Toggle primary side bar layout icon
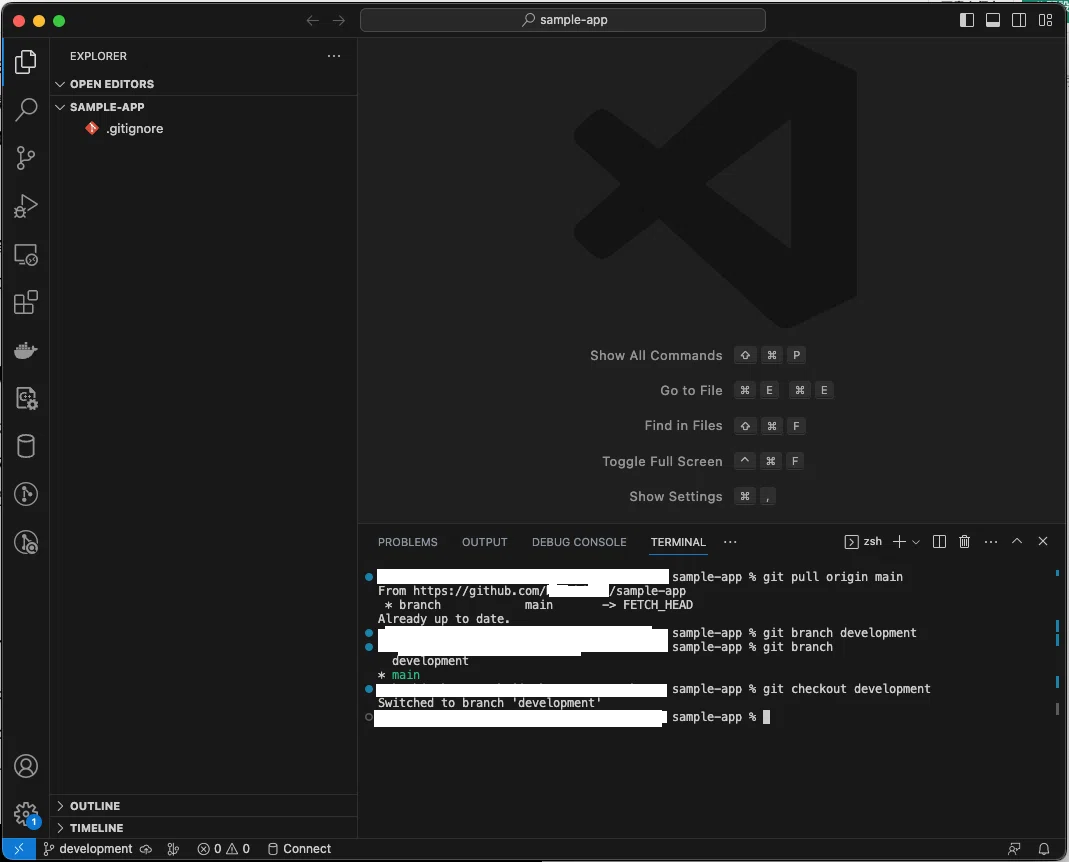The image size is (1069, 862). 967,20
